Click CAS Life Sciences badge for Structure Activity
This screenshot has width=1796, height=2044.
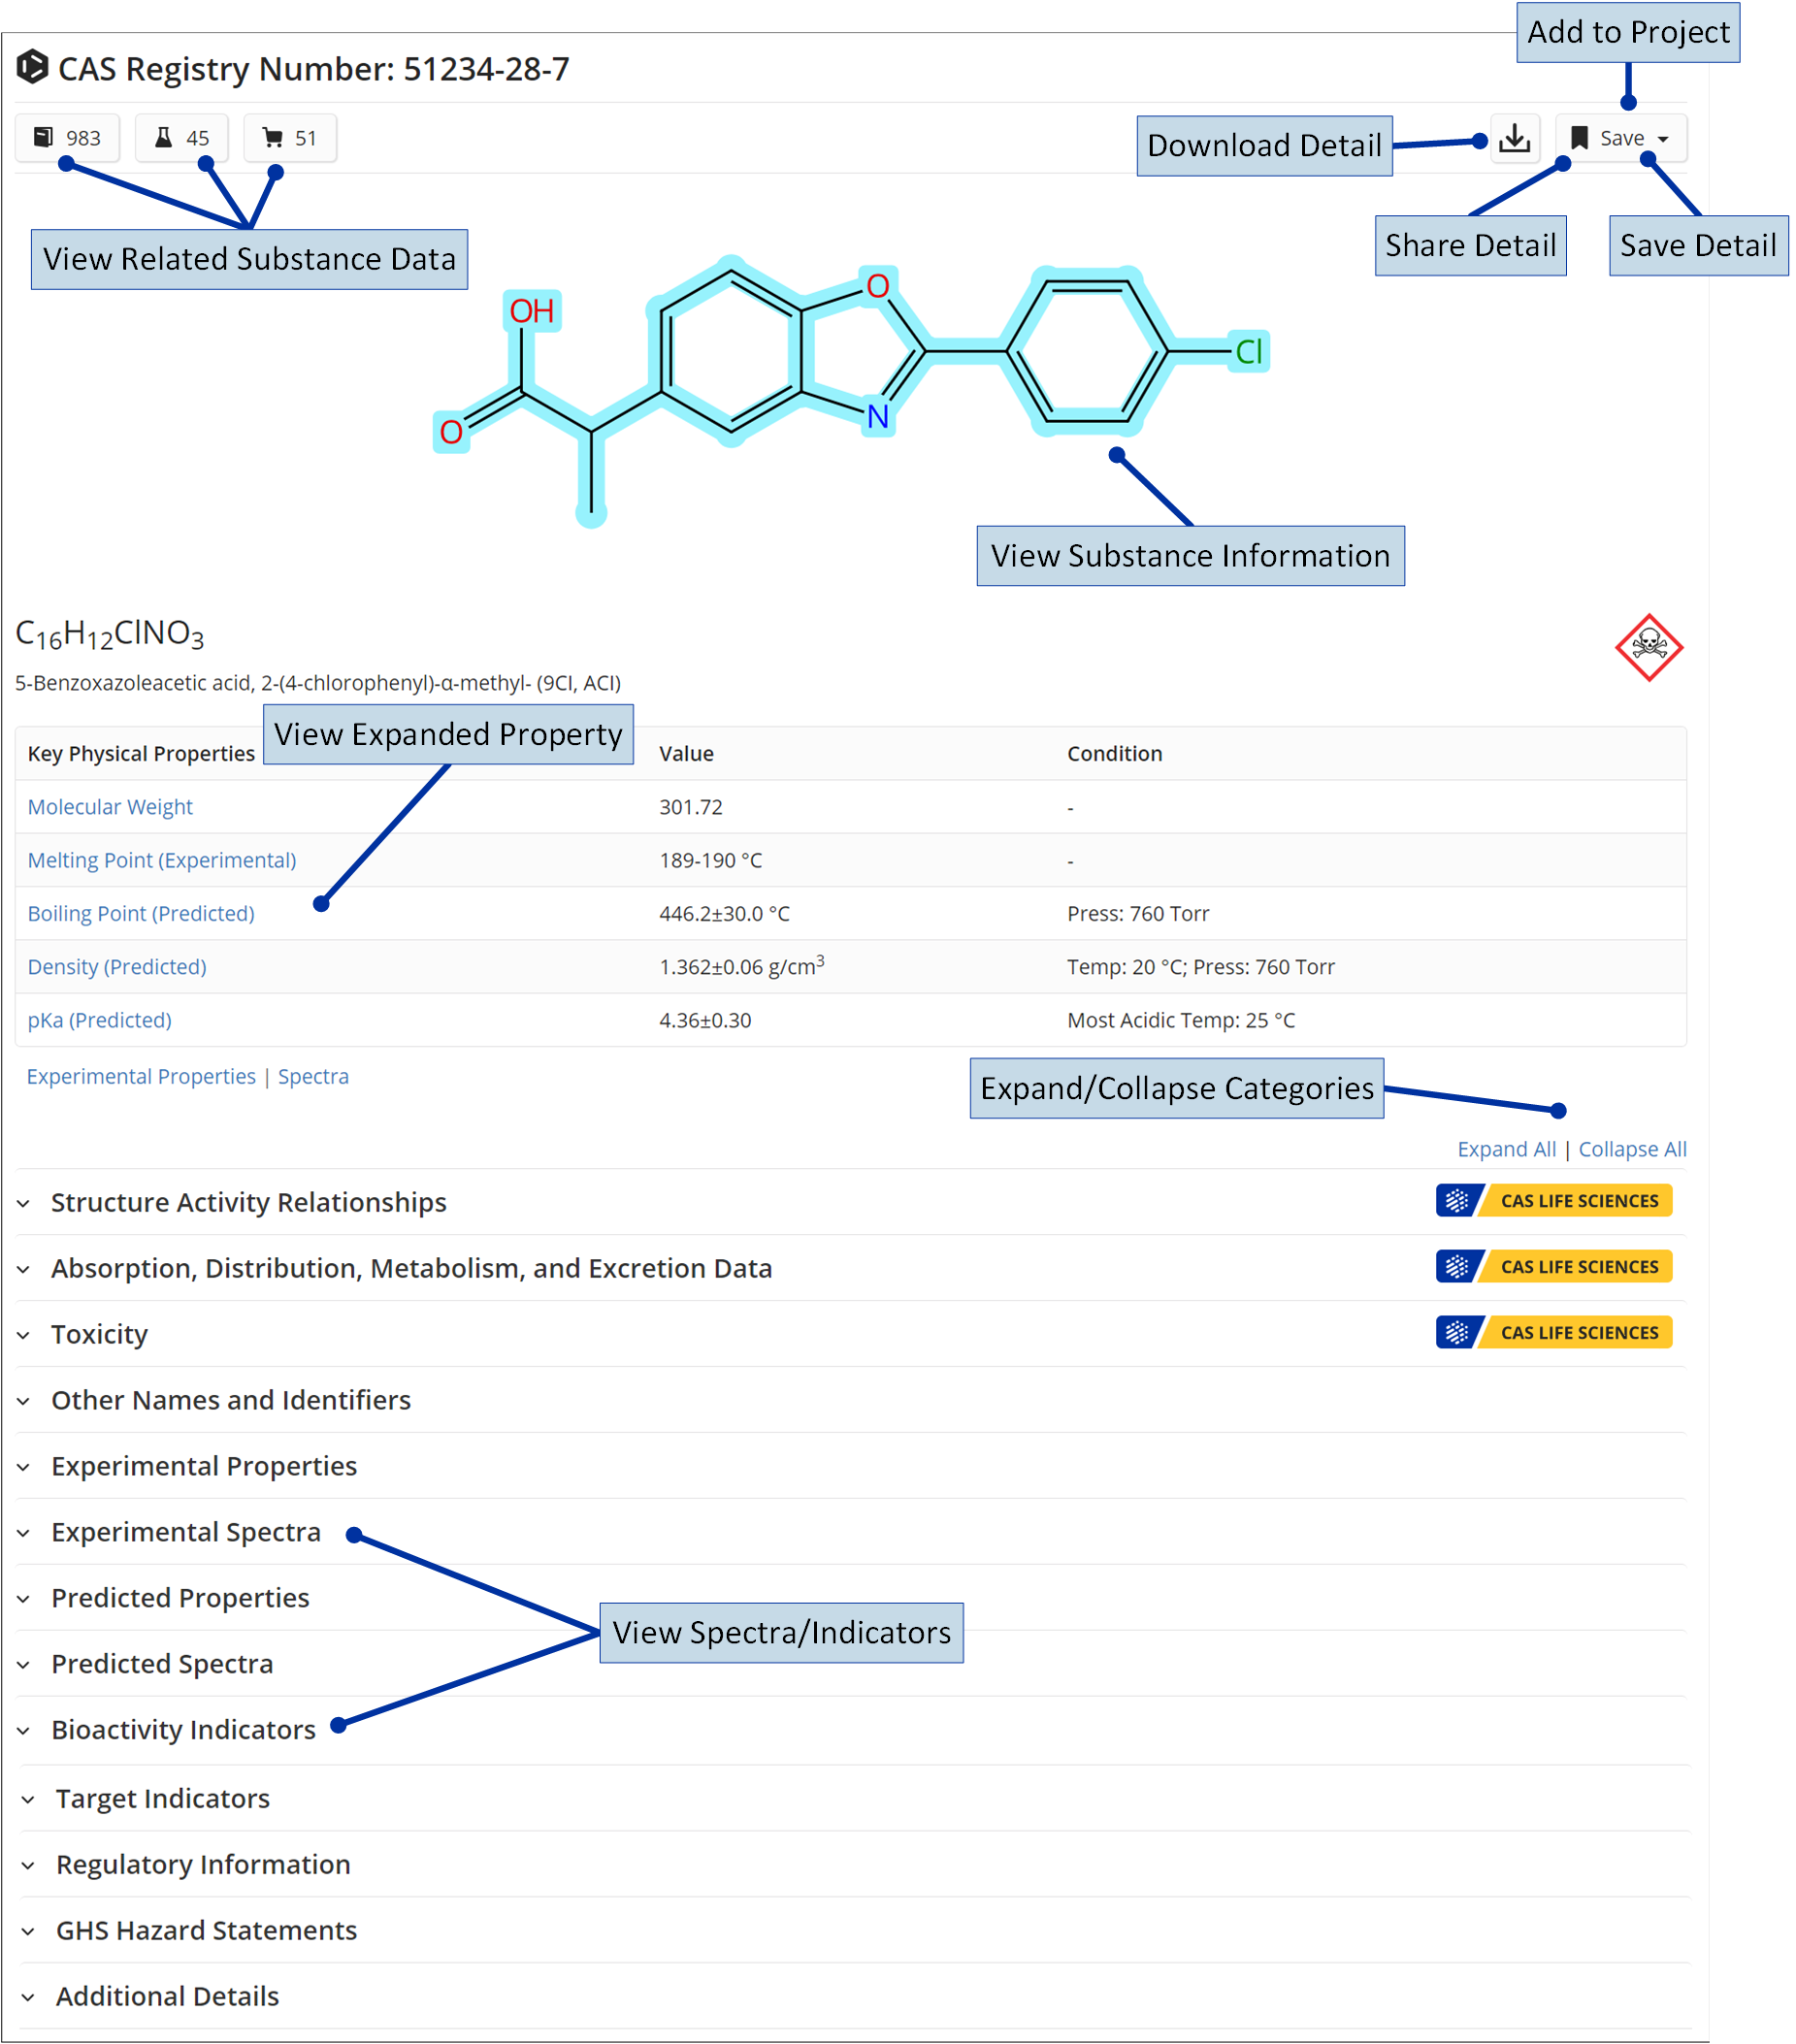tap(1553, 1200)
